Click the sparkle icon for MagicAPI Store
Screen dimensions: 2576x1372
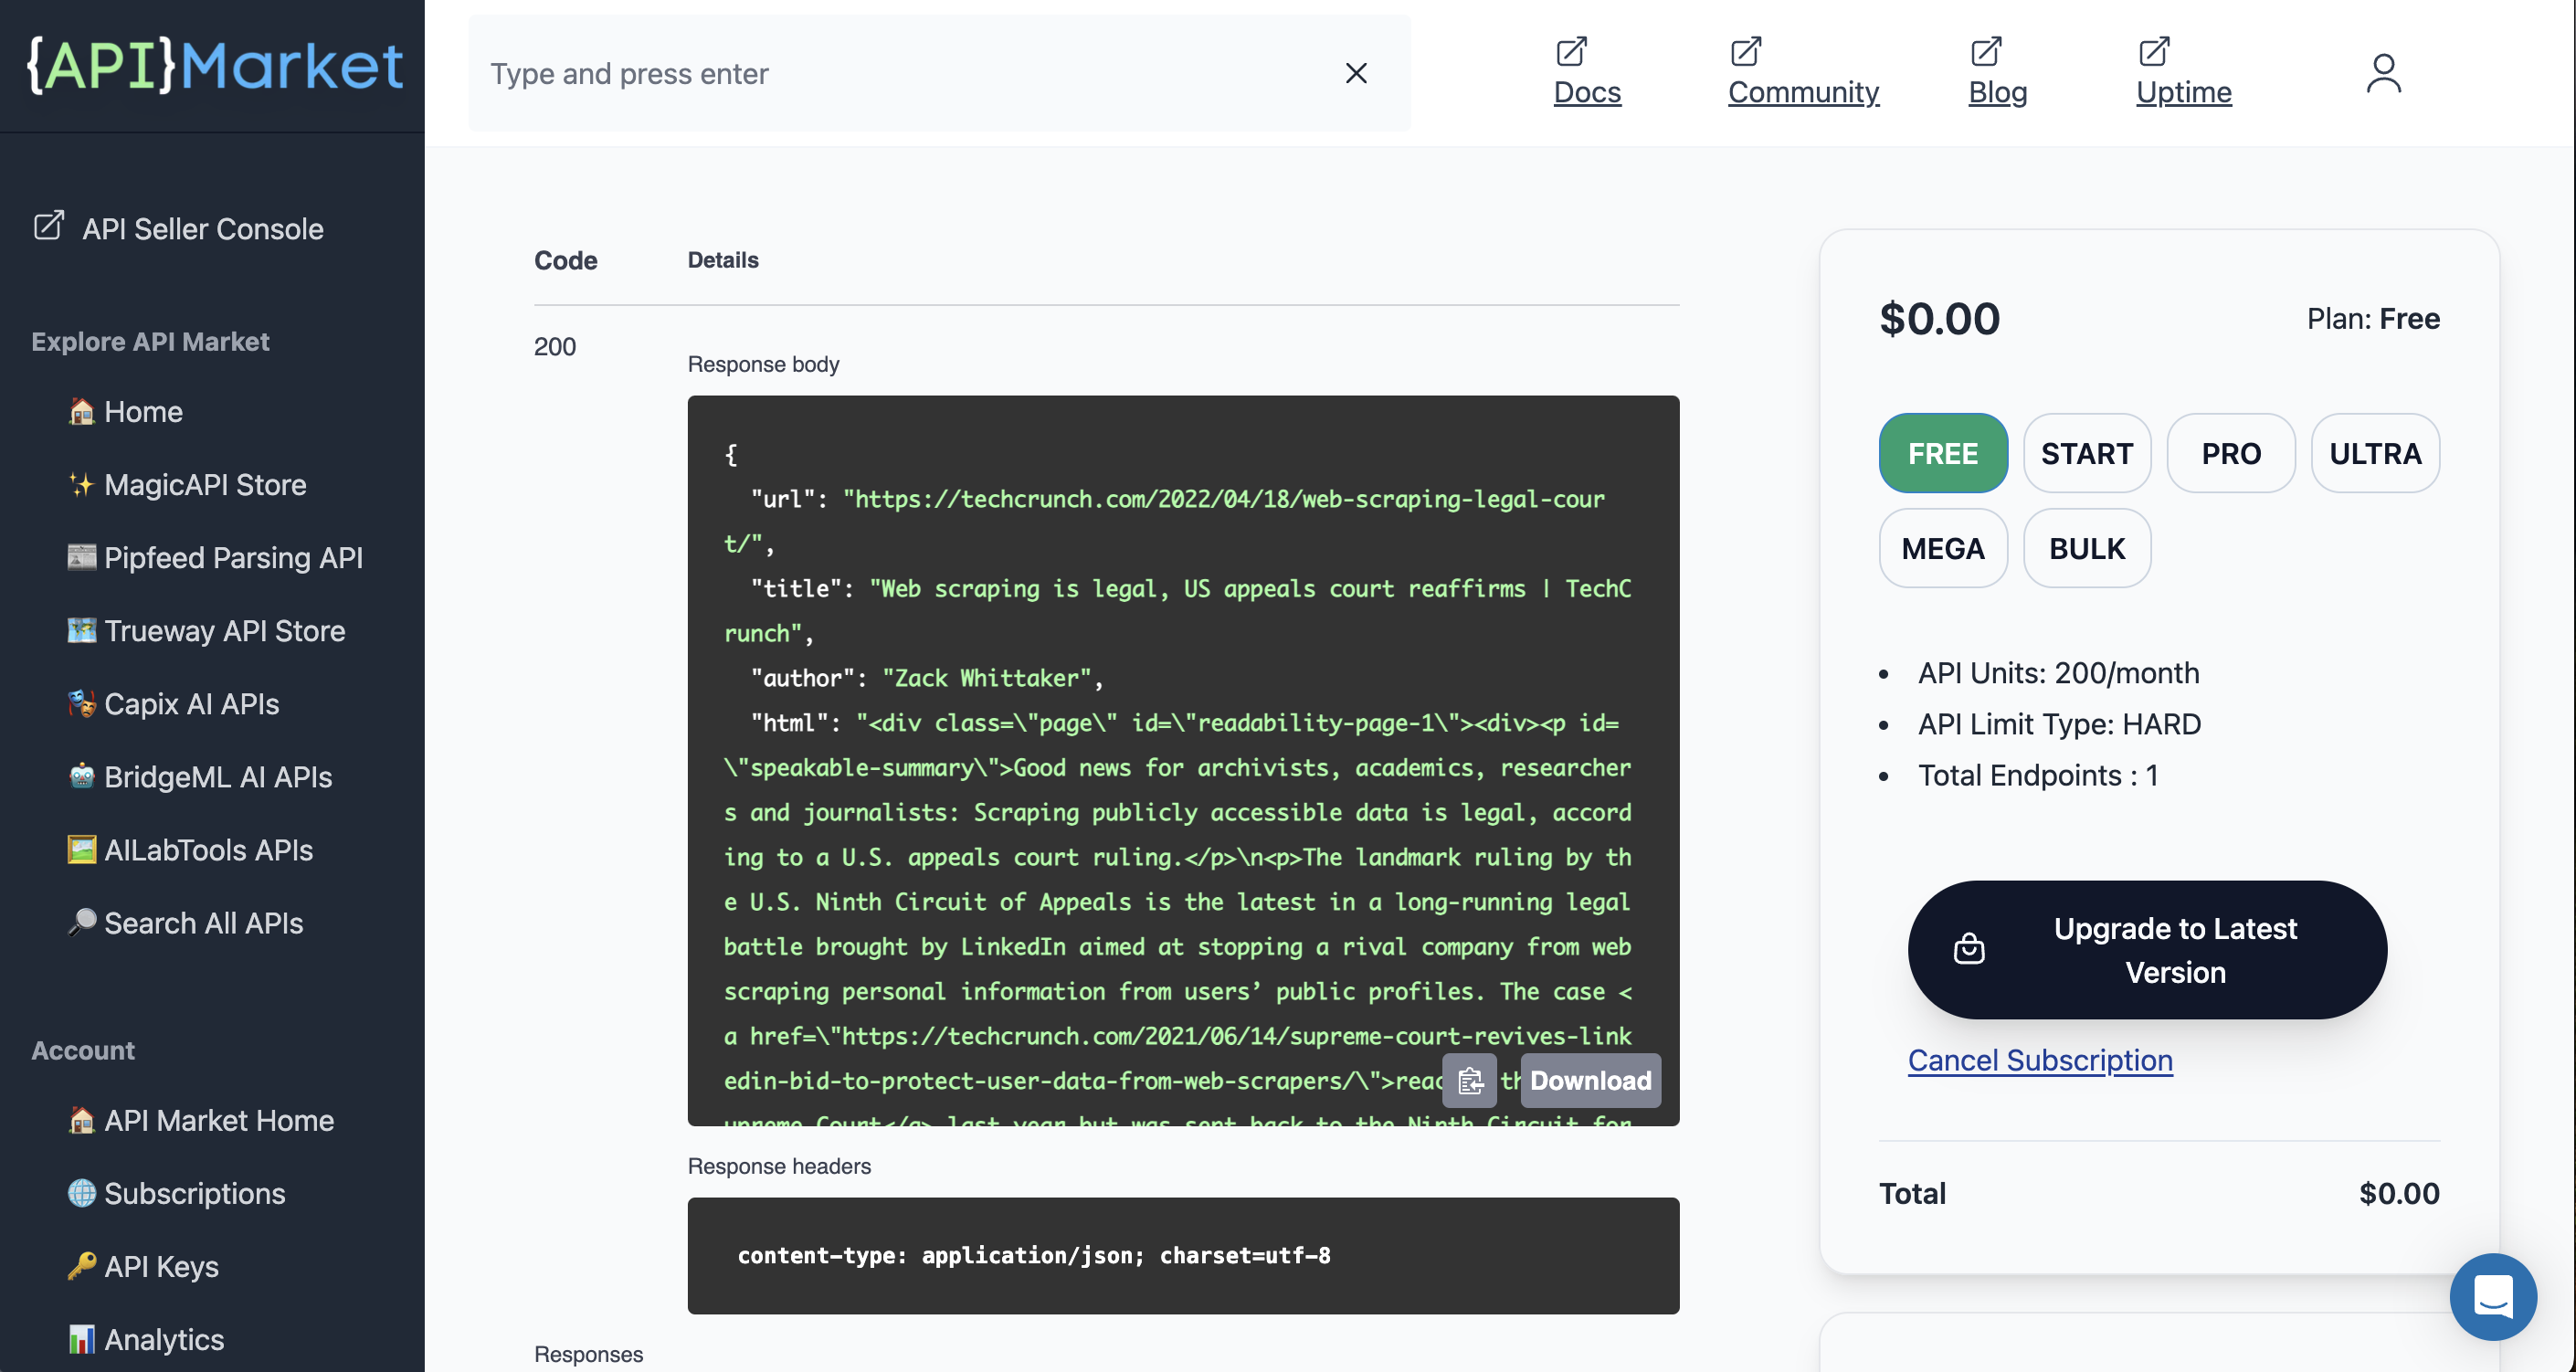coord(82,484)
